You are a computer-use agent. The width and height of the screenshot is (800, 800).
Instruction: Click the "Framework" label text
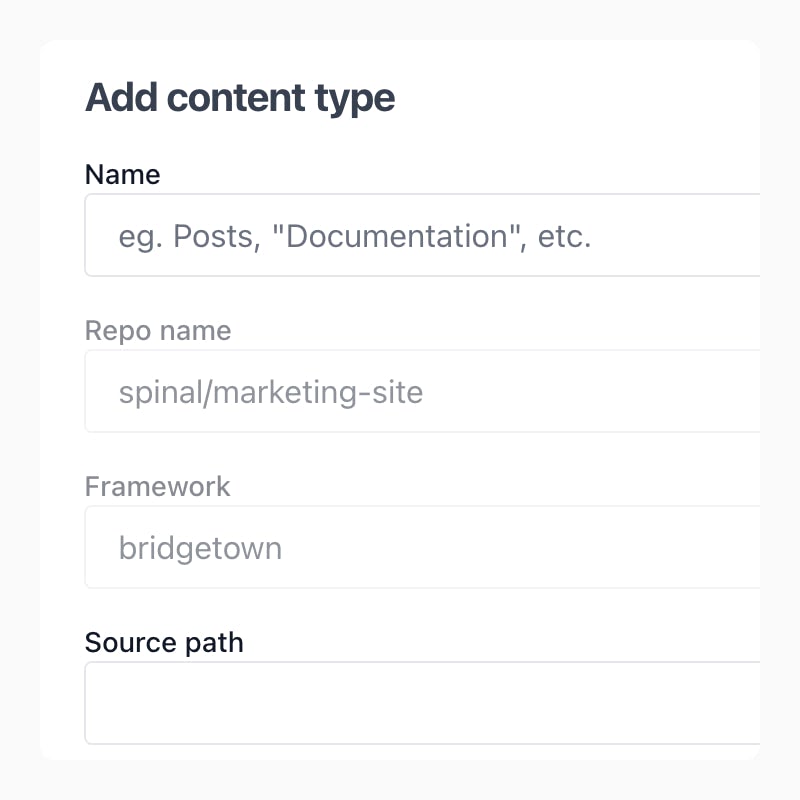[158, 487]
